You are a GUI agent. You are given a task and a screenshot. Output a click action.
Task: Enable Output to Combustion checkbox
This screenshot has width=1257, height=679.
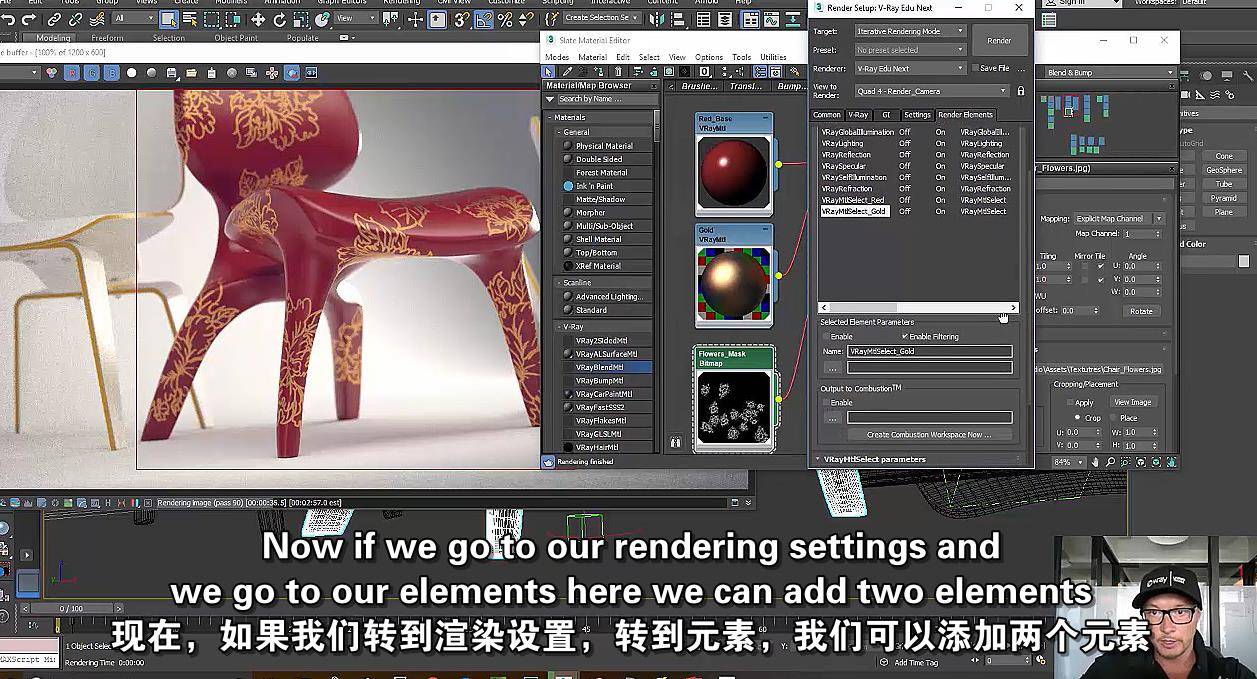(x=826, y=402)
